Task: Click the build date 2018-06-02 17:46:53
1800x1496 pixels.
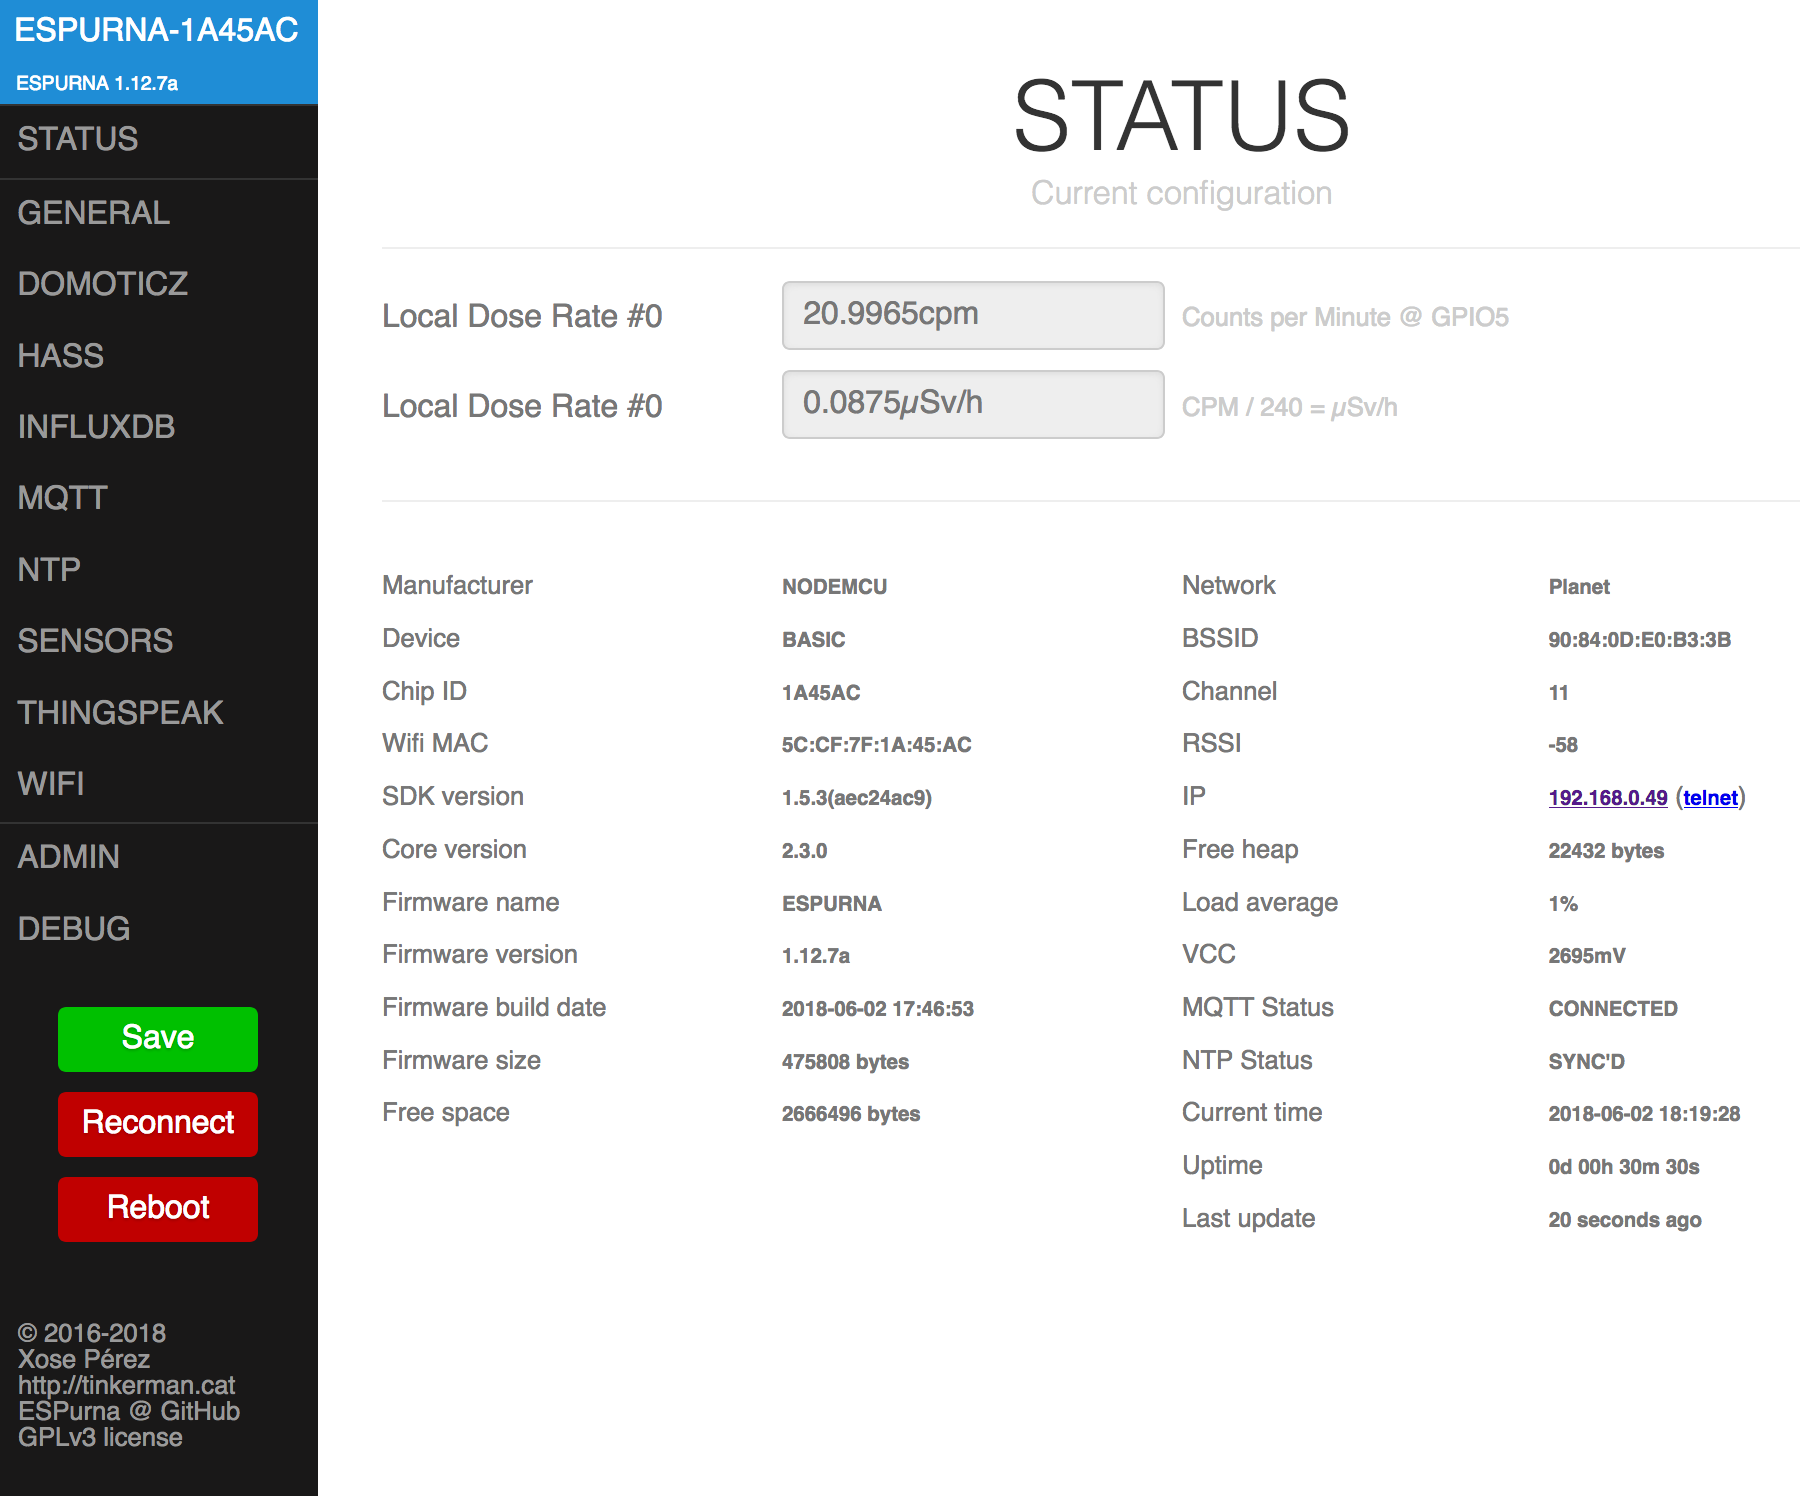Action: pos(878,1009)
